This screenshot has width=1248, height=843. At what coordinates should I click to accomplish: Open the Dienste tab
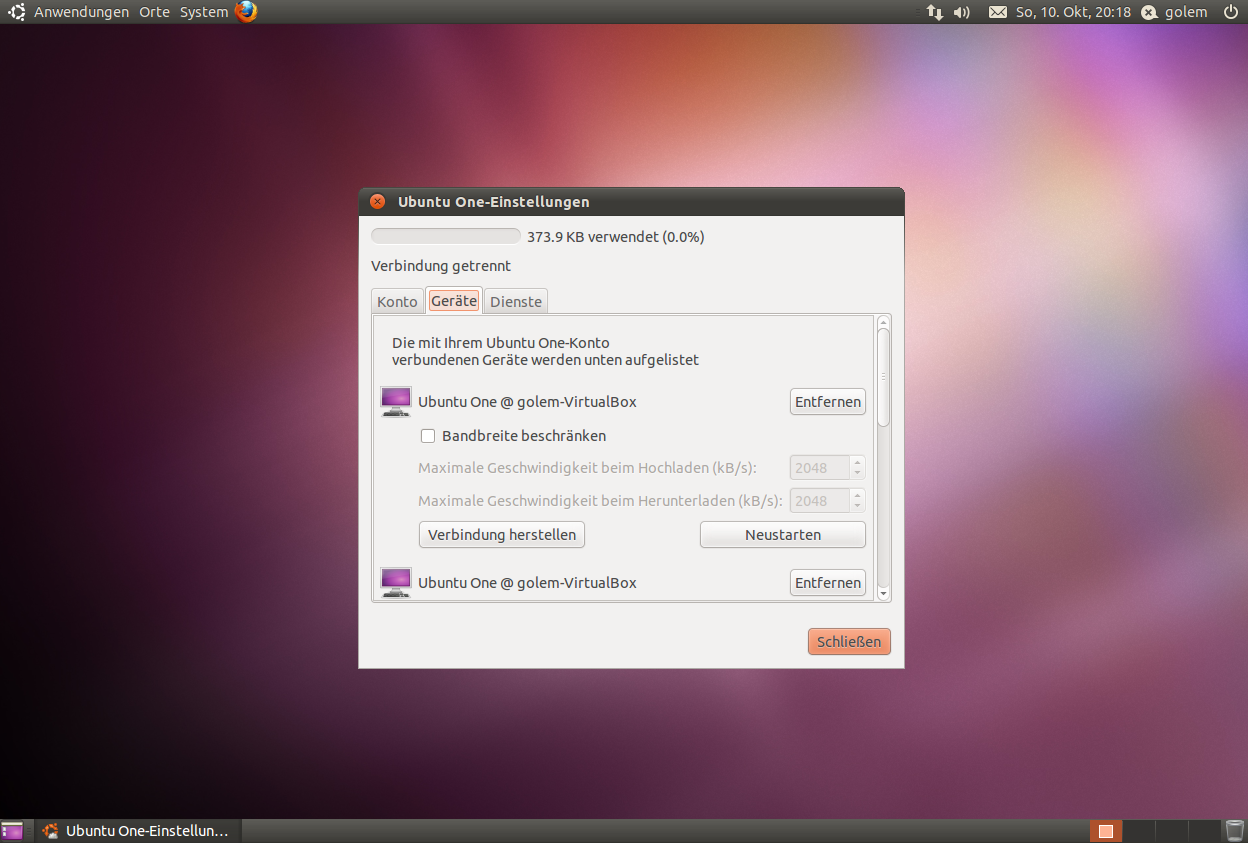point(516,301)
